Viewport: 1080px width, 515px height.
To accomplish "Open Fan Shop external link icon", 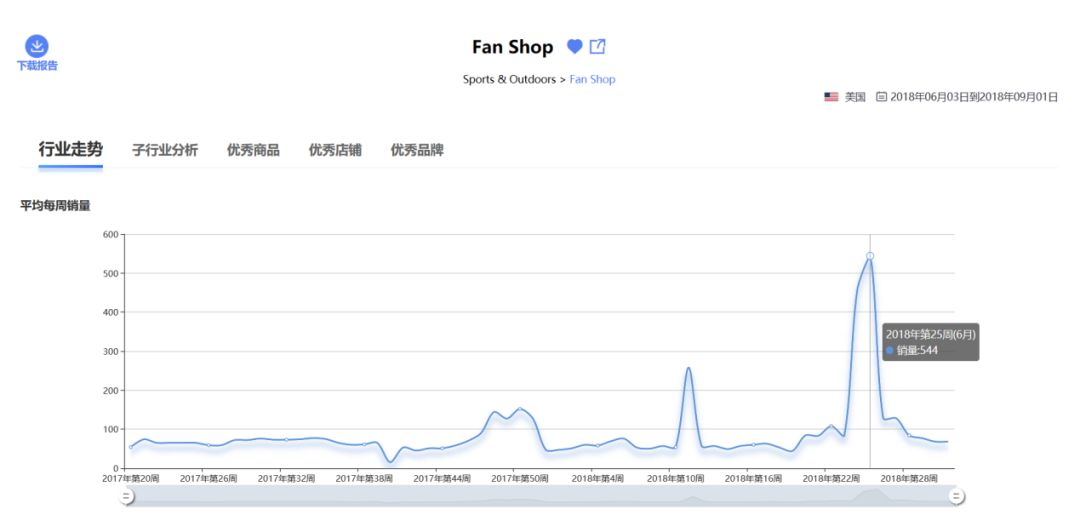I will point(597,46).
